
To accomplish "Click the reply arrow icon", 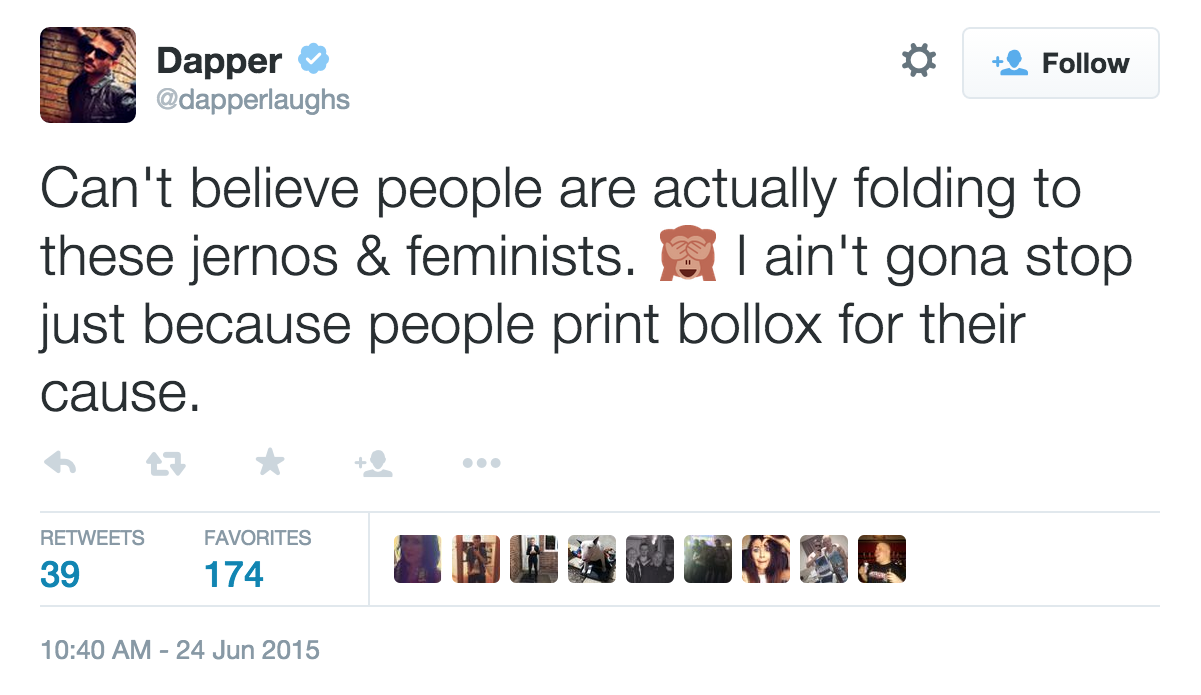I will pos(61,462).
